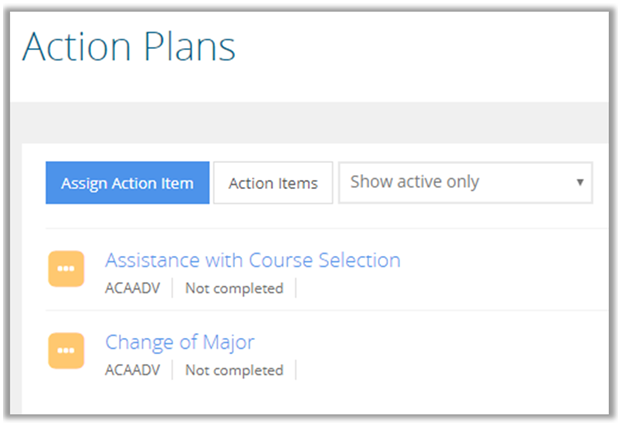This screenshot has height=425, width=621.
Task: Click the "Show active only" text in filter
Action: [x=414, y=182]
